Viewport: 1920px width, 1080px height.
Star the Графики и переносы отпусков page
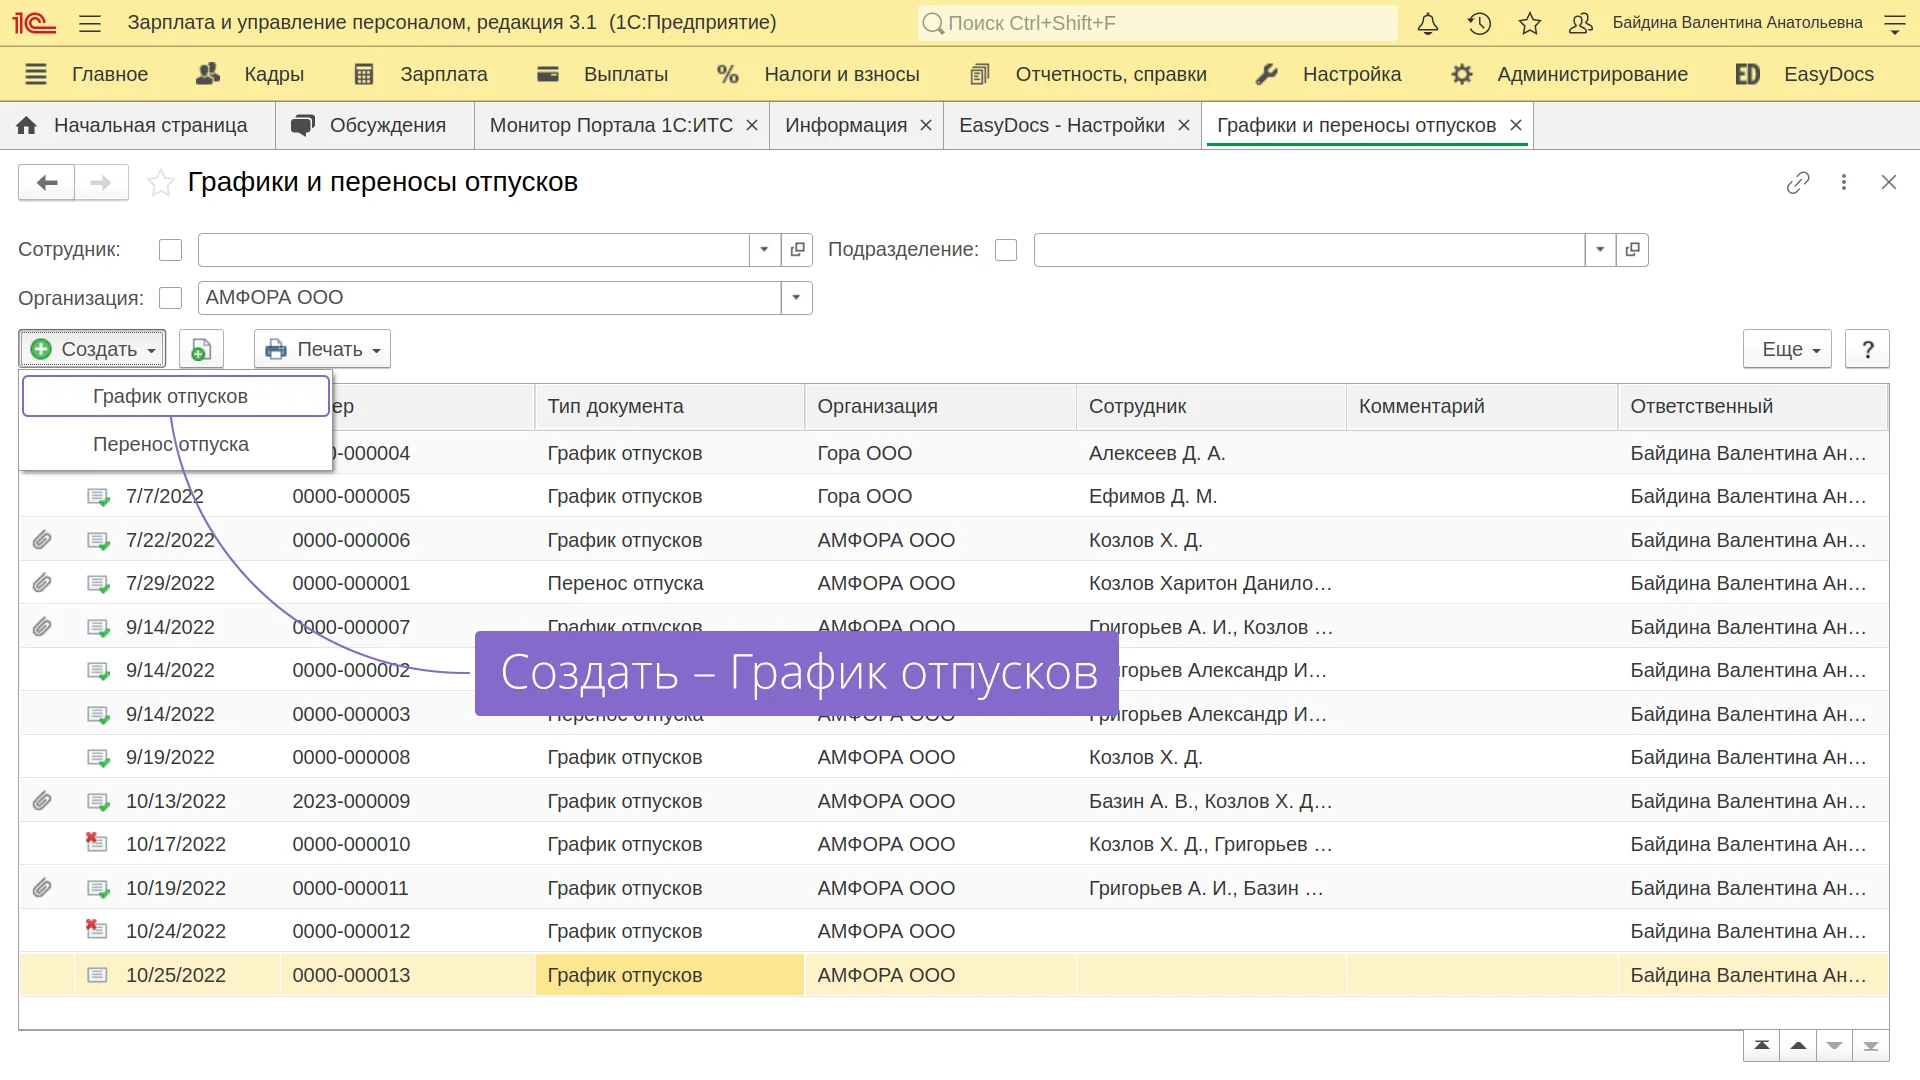(x=160, y=183)
